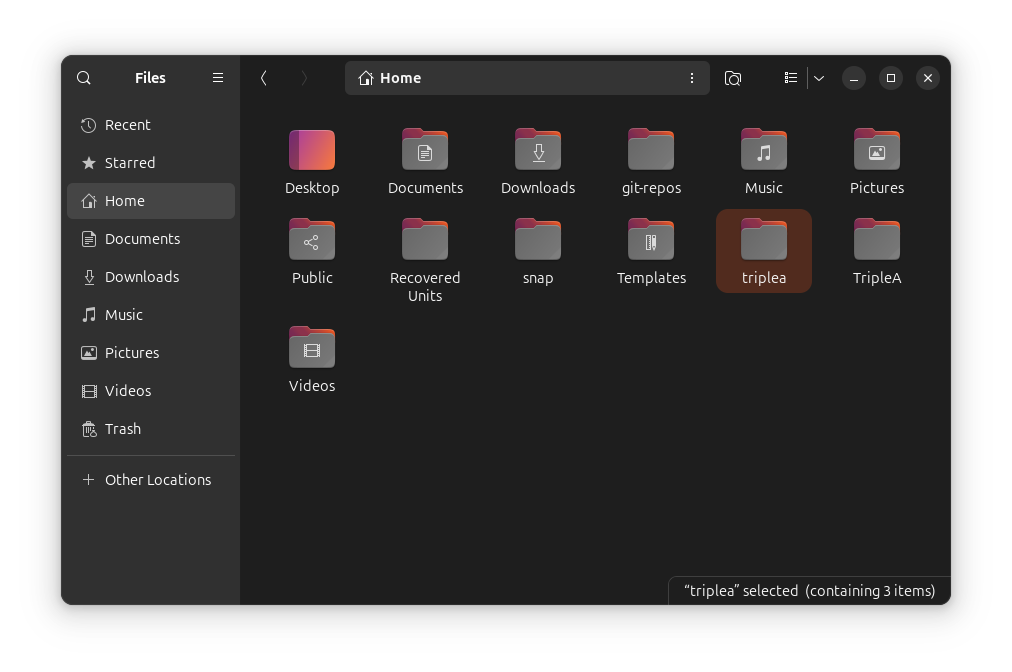Open Pictures in the sidebar

click(151, 353)
